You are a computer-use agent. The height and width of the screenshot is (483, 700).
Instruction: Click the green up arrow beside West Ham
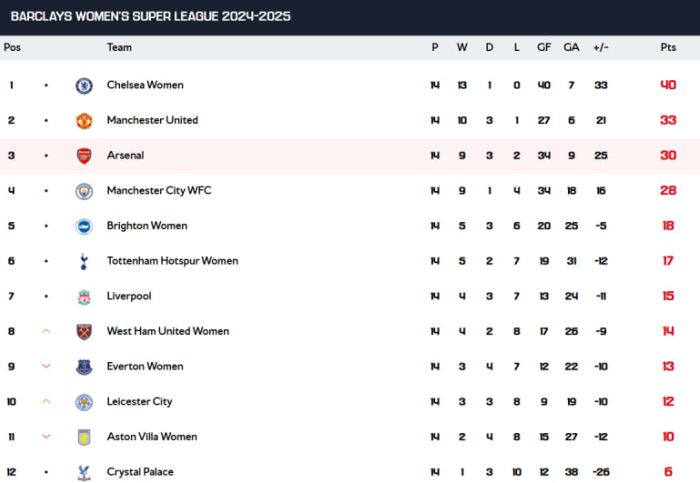tap(46, 331)
